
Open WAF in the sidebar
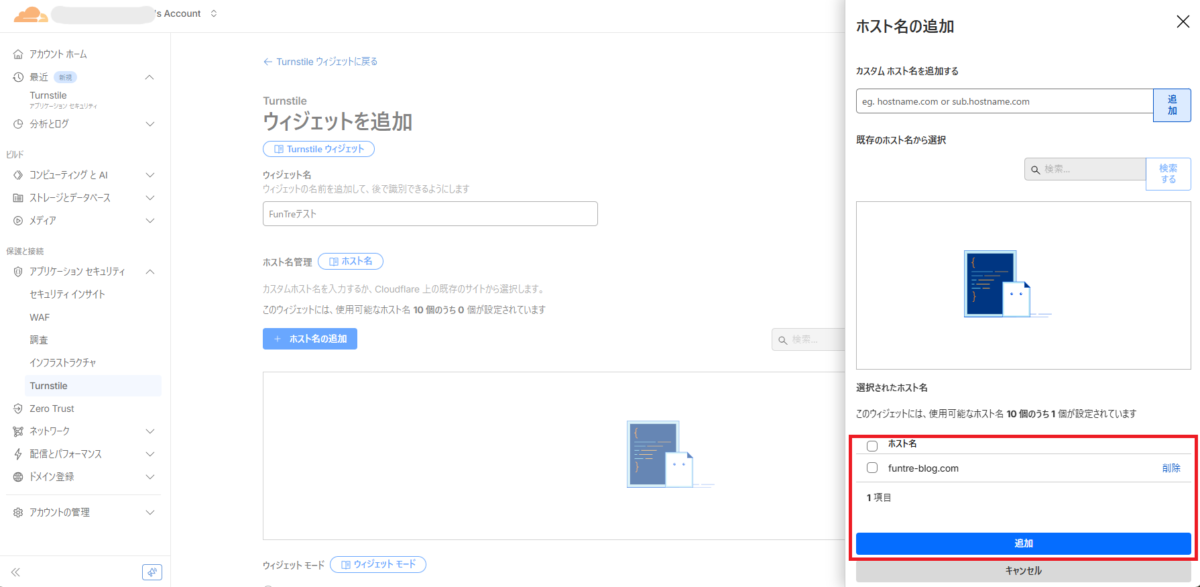click(40, 317)
